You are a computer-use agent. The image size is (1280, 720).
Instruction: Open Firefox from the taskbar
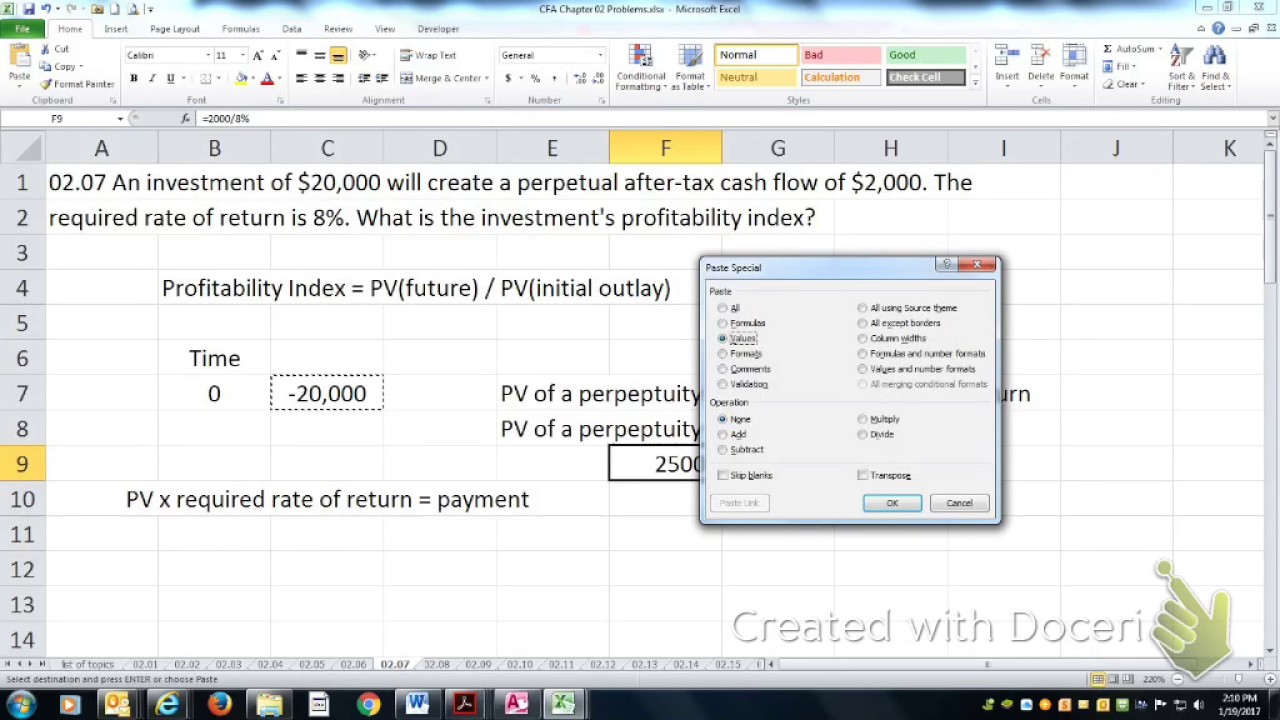(x=219, y=704)
